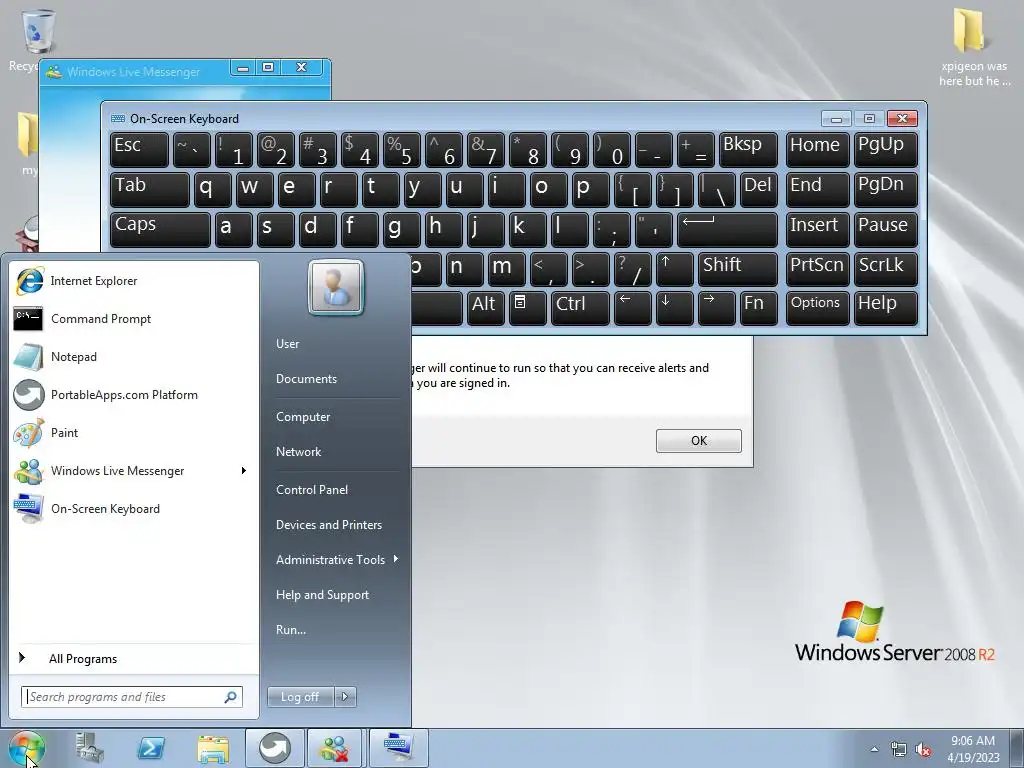Open Control Panel from Start menu
Screen dimensions: 1024x768
click(x=312, y=490)
